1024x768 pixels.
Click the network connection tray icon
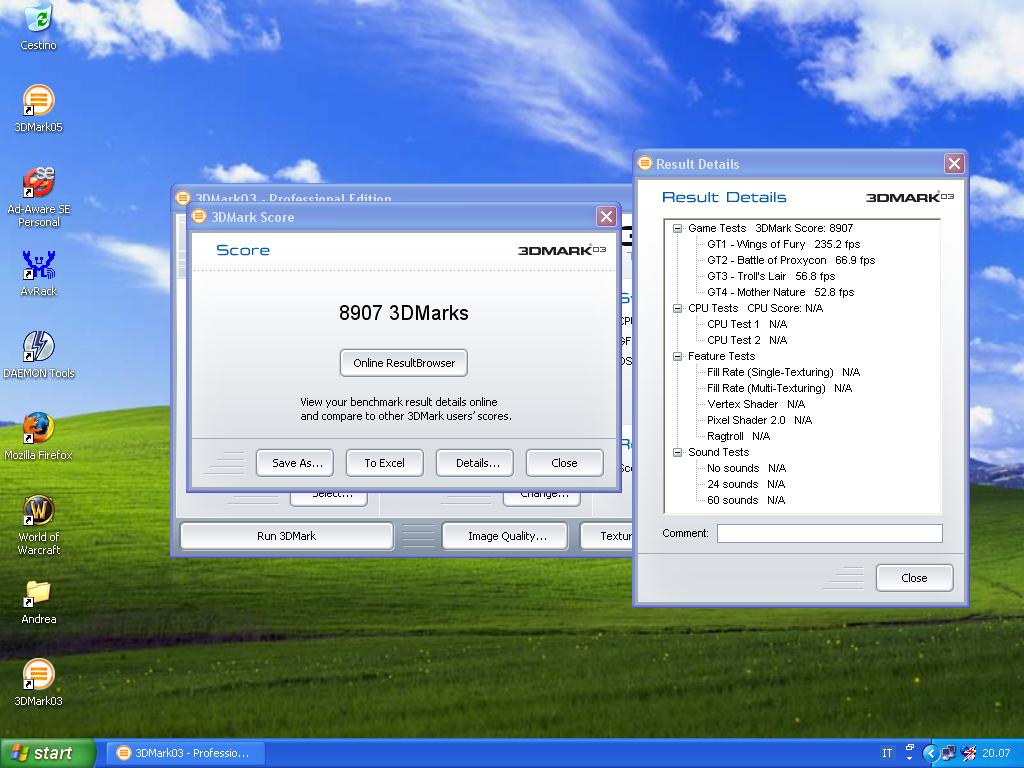pyautogui.click(x=950, y=753)
